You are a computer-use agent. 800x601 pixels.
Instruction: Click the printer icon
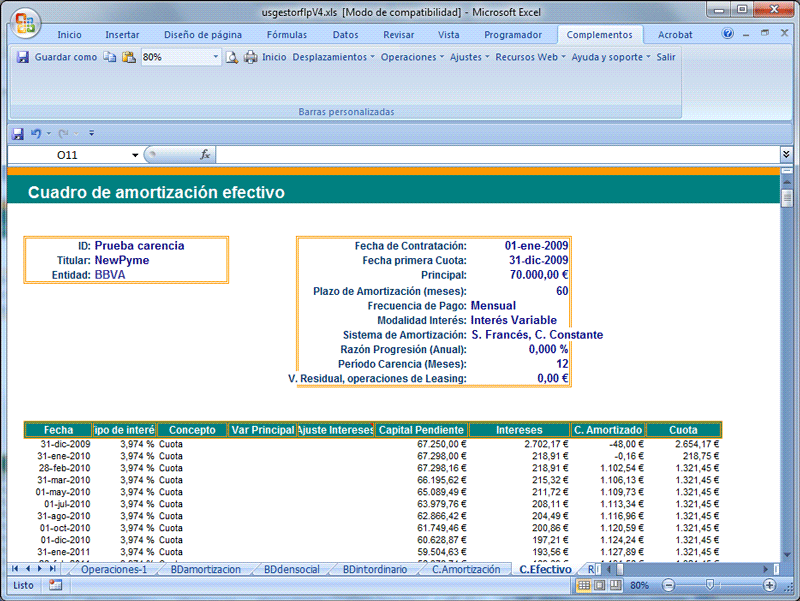click(x=251, y=57)
